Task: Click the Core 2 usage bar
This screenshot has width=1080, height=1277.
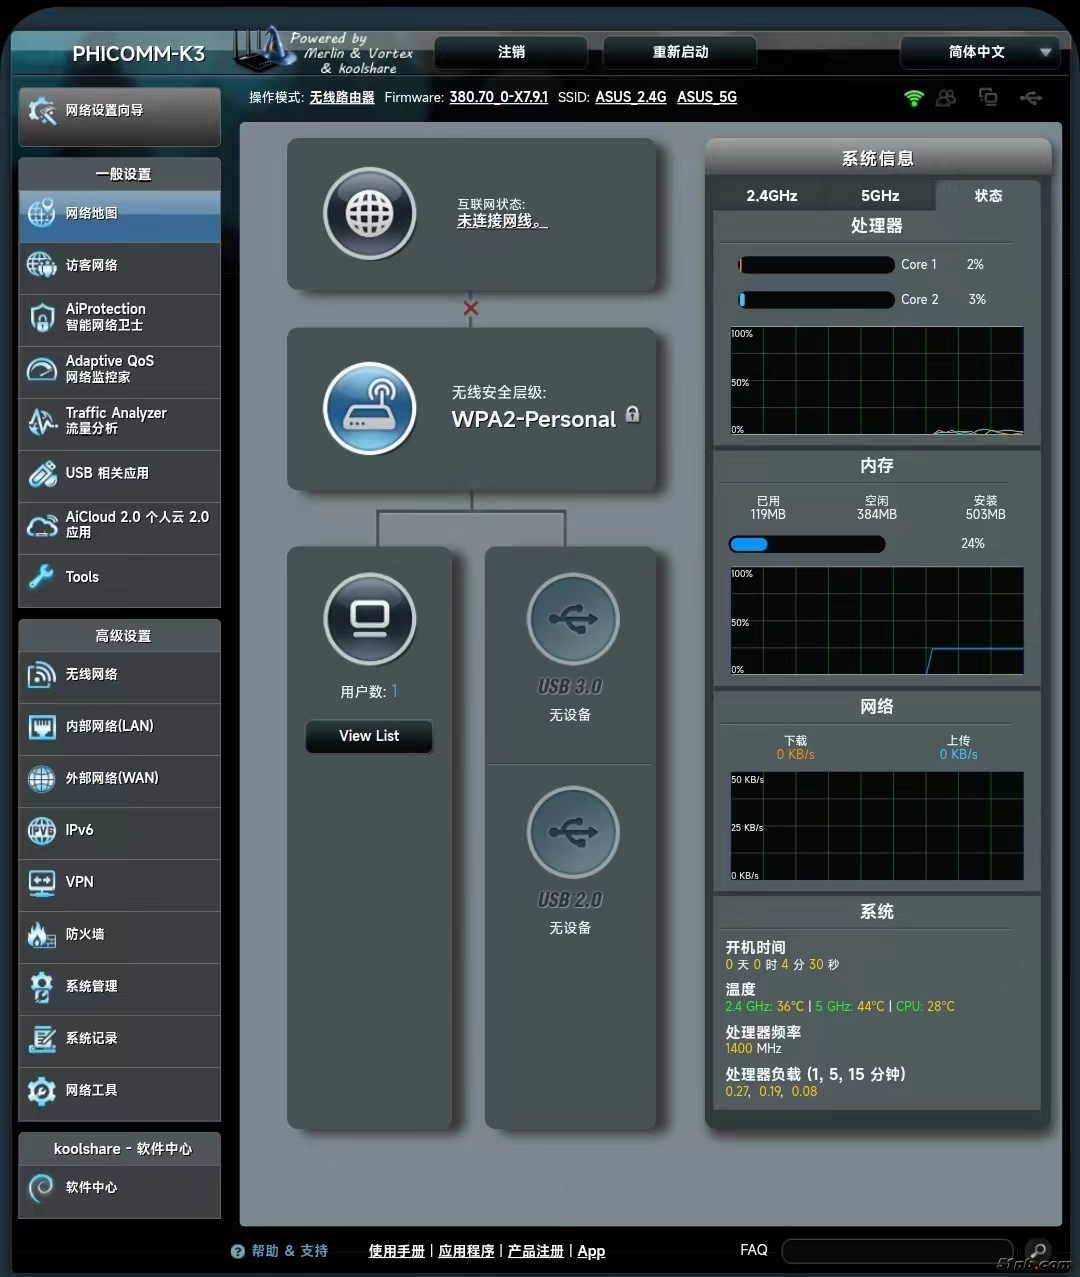Action: tap(816, 300)
